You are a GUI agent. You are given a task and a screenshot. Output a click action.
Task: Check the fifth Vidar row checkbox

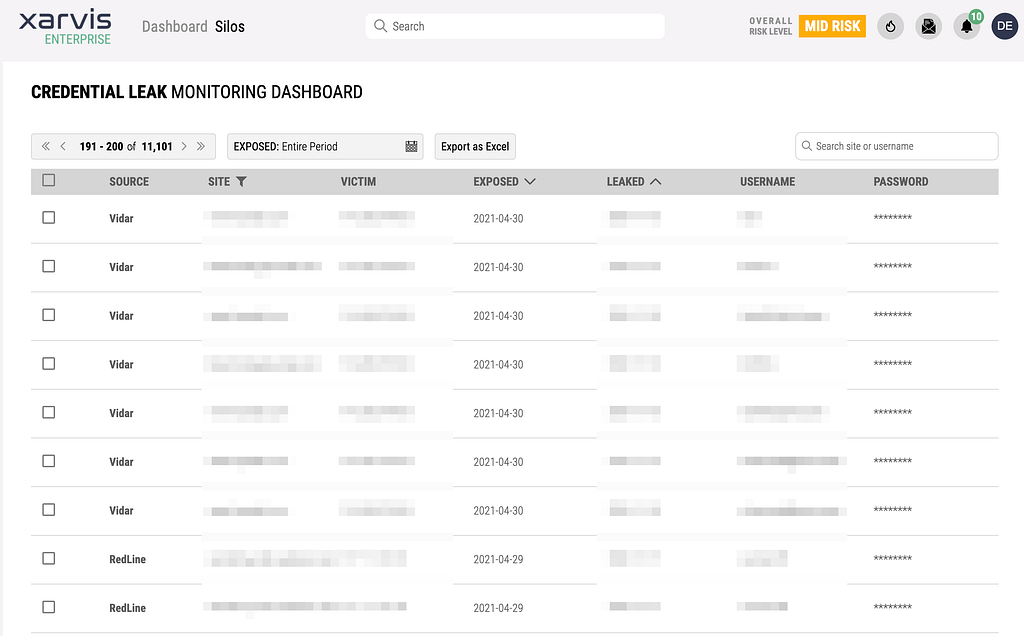click(48, 412)
